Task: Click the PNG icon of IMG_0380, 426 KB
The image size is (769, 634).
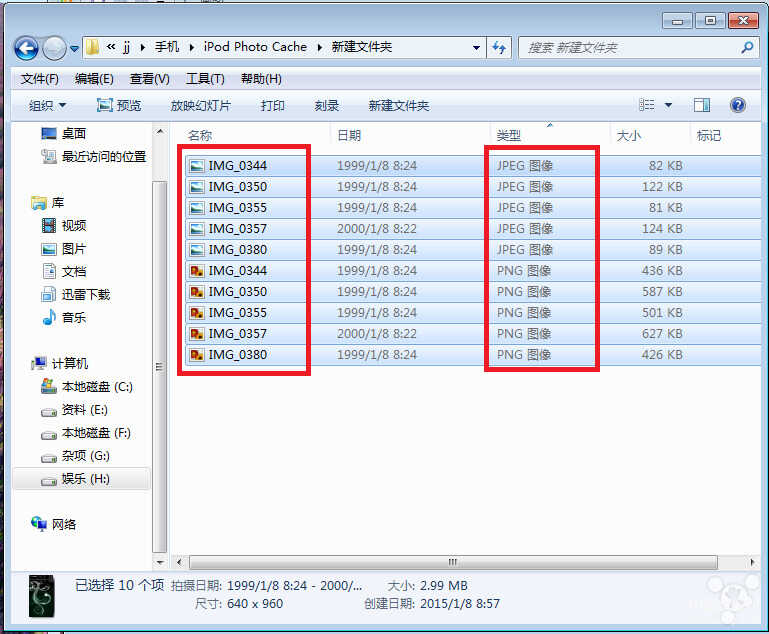Action: (197, 355)
